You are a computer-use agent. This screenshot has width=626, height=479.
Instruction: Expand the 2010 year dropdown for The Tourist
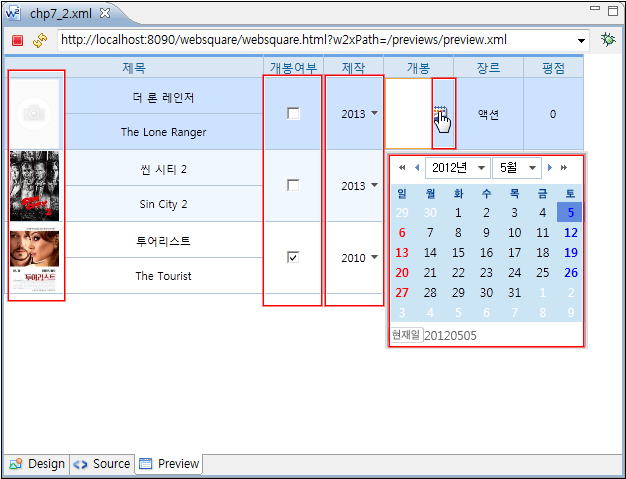(359, 258)
